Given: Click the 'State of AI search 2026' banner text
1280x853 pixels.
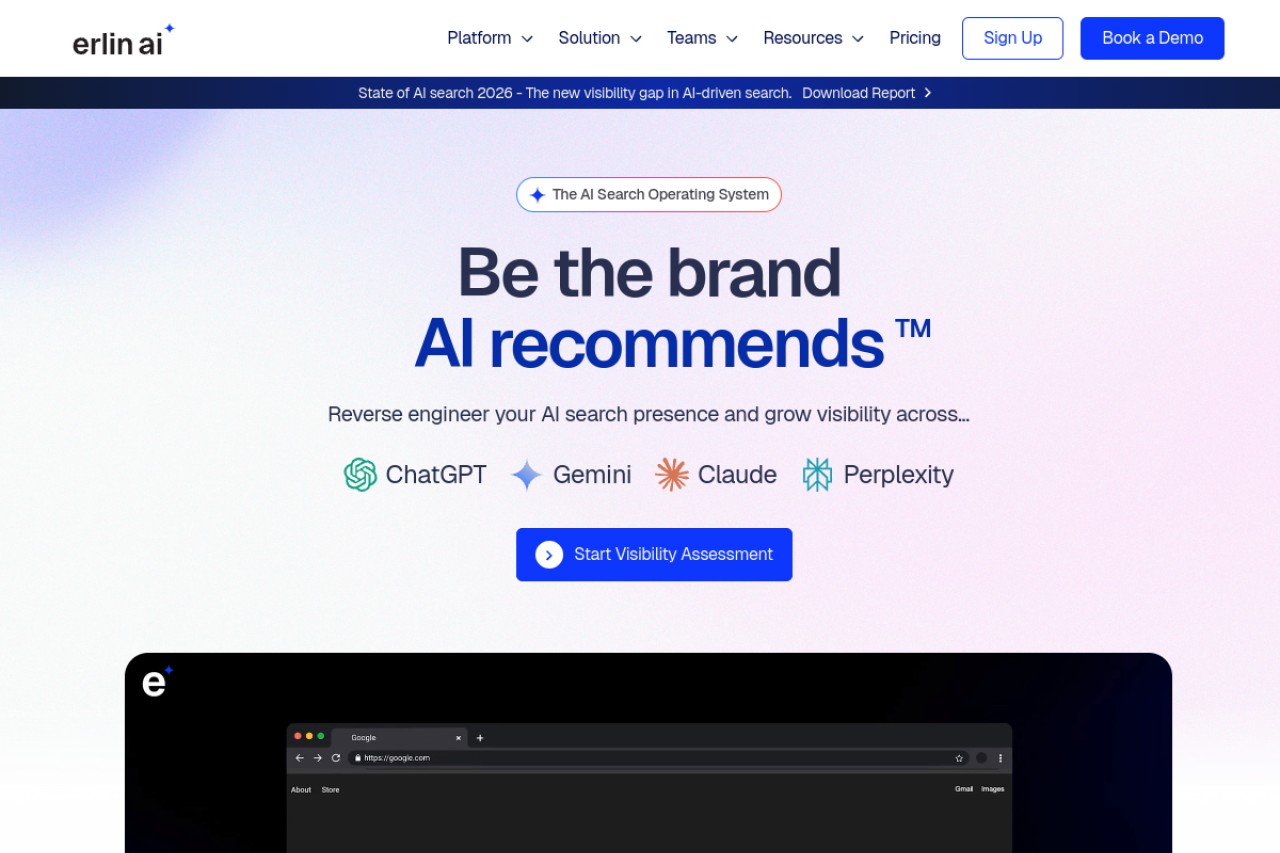Looking at the screenshot, I should pos(575,93).
